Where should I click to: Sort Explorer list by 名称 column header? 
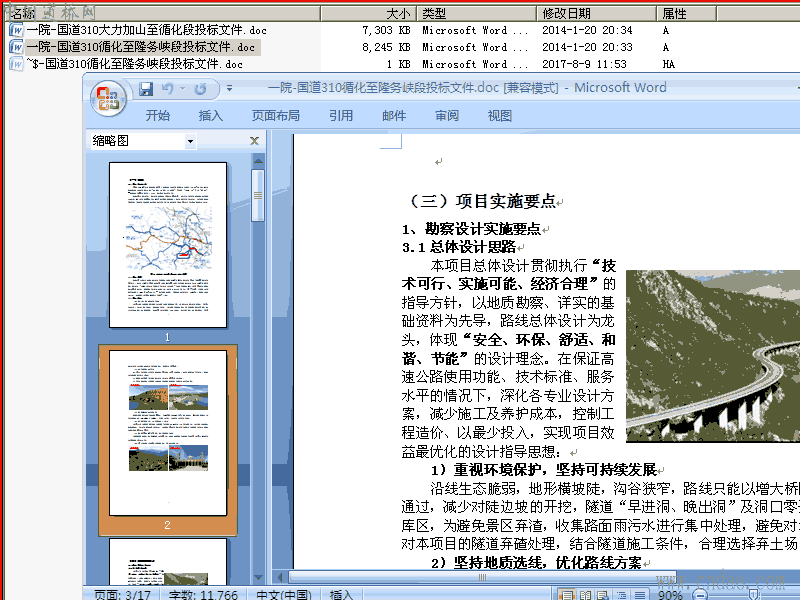(163, 14)
